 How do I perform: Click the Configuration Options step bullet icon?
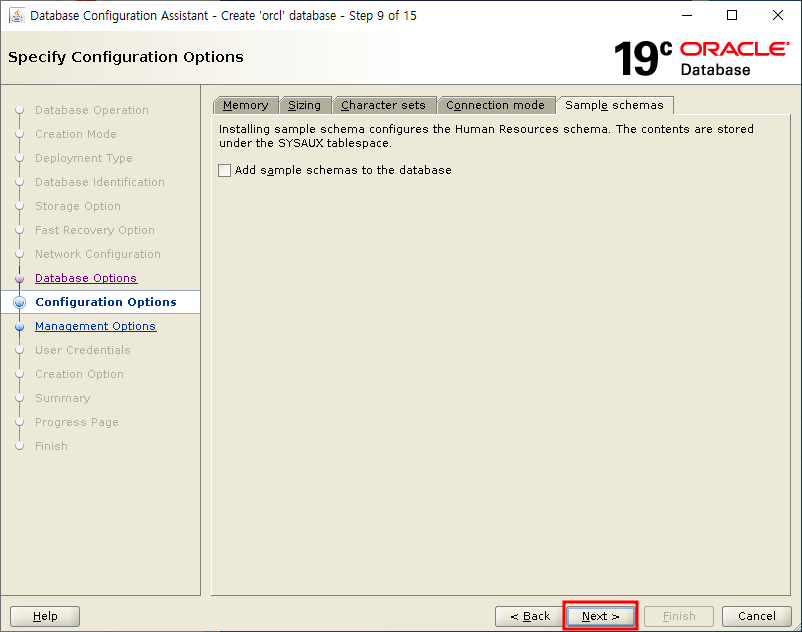click(19, 302)
